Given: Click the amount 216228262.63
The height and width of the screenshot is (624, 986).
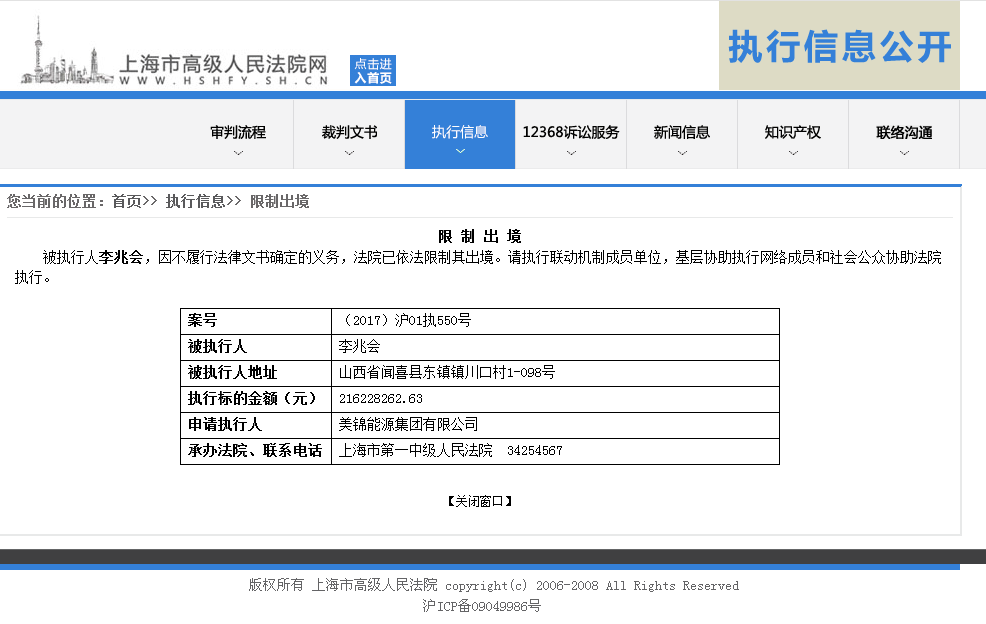Looking at the screenshot, I should click(380, 399).
